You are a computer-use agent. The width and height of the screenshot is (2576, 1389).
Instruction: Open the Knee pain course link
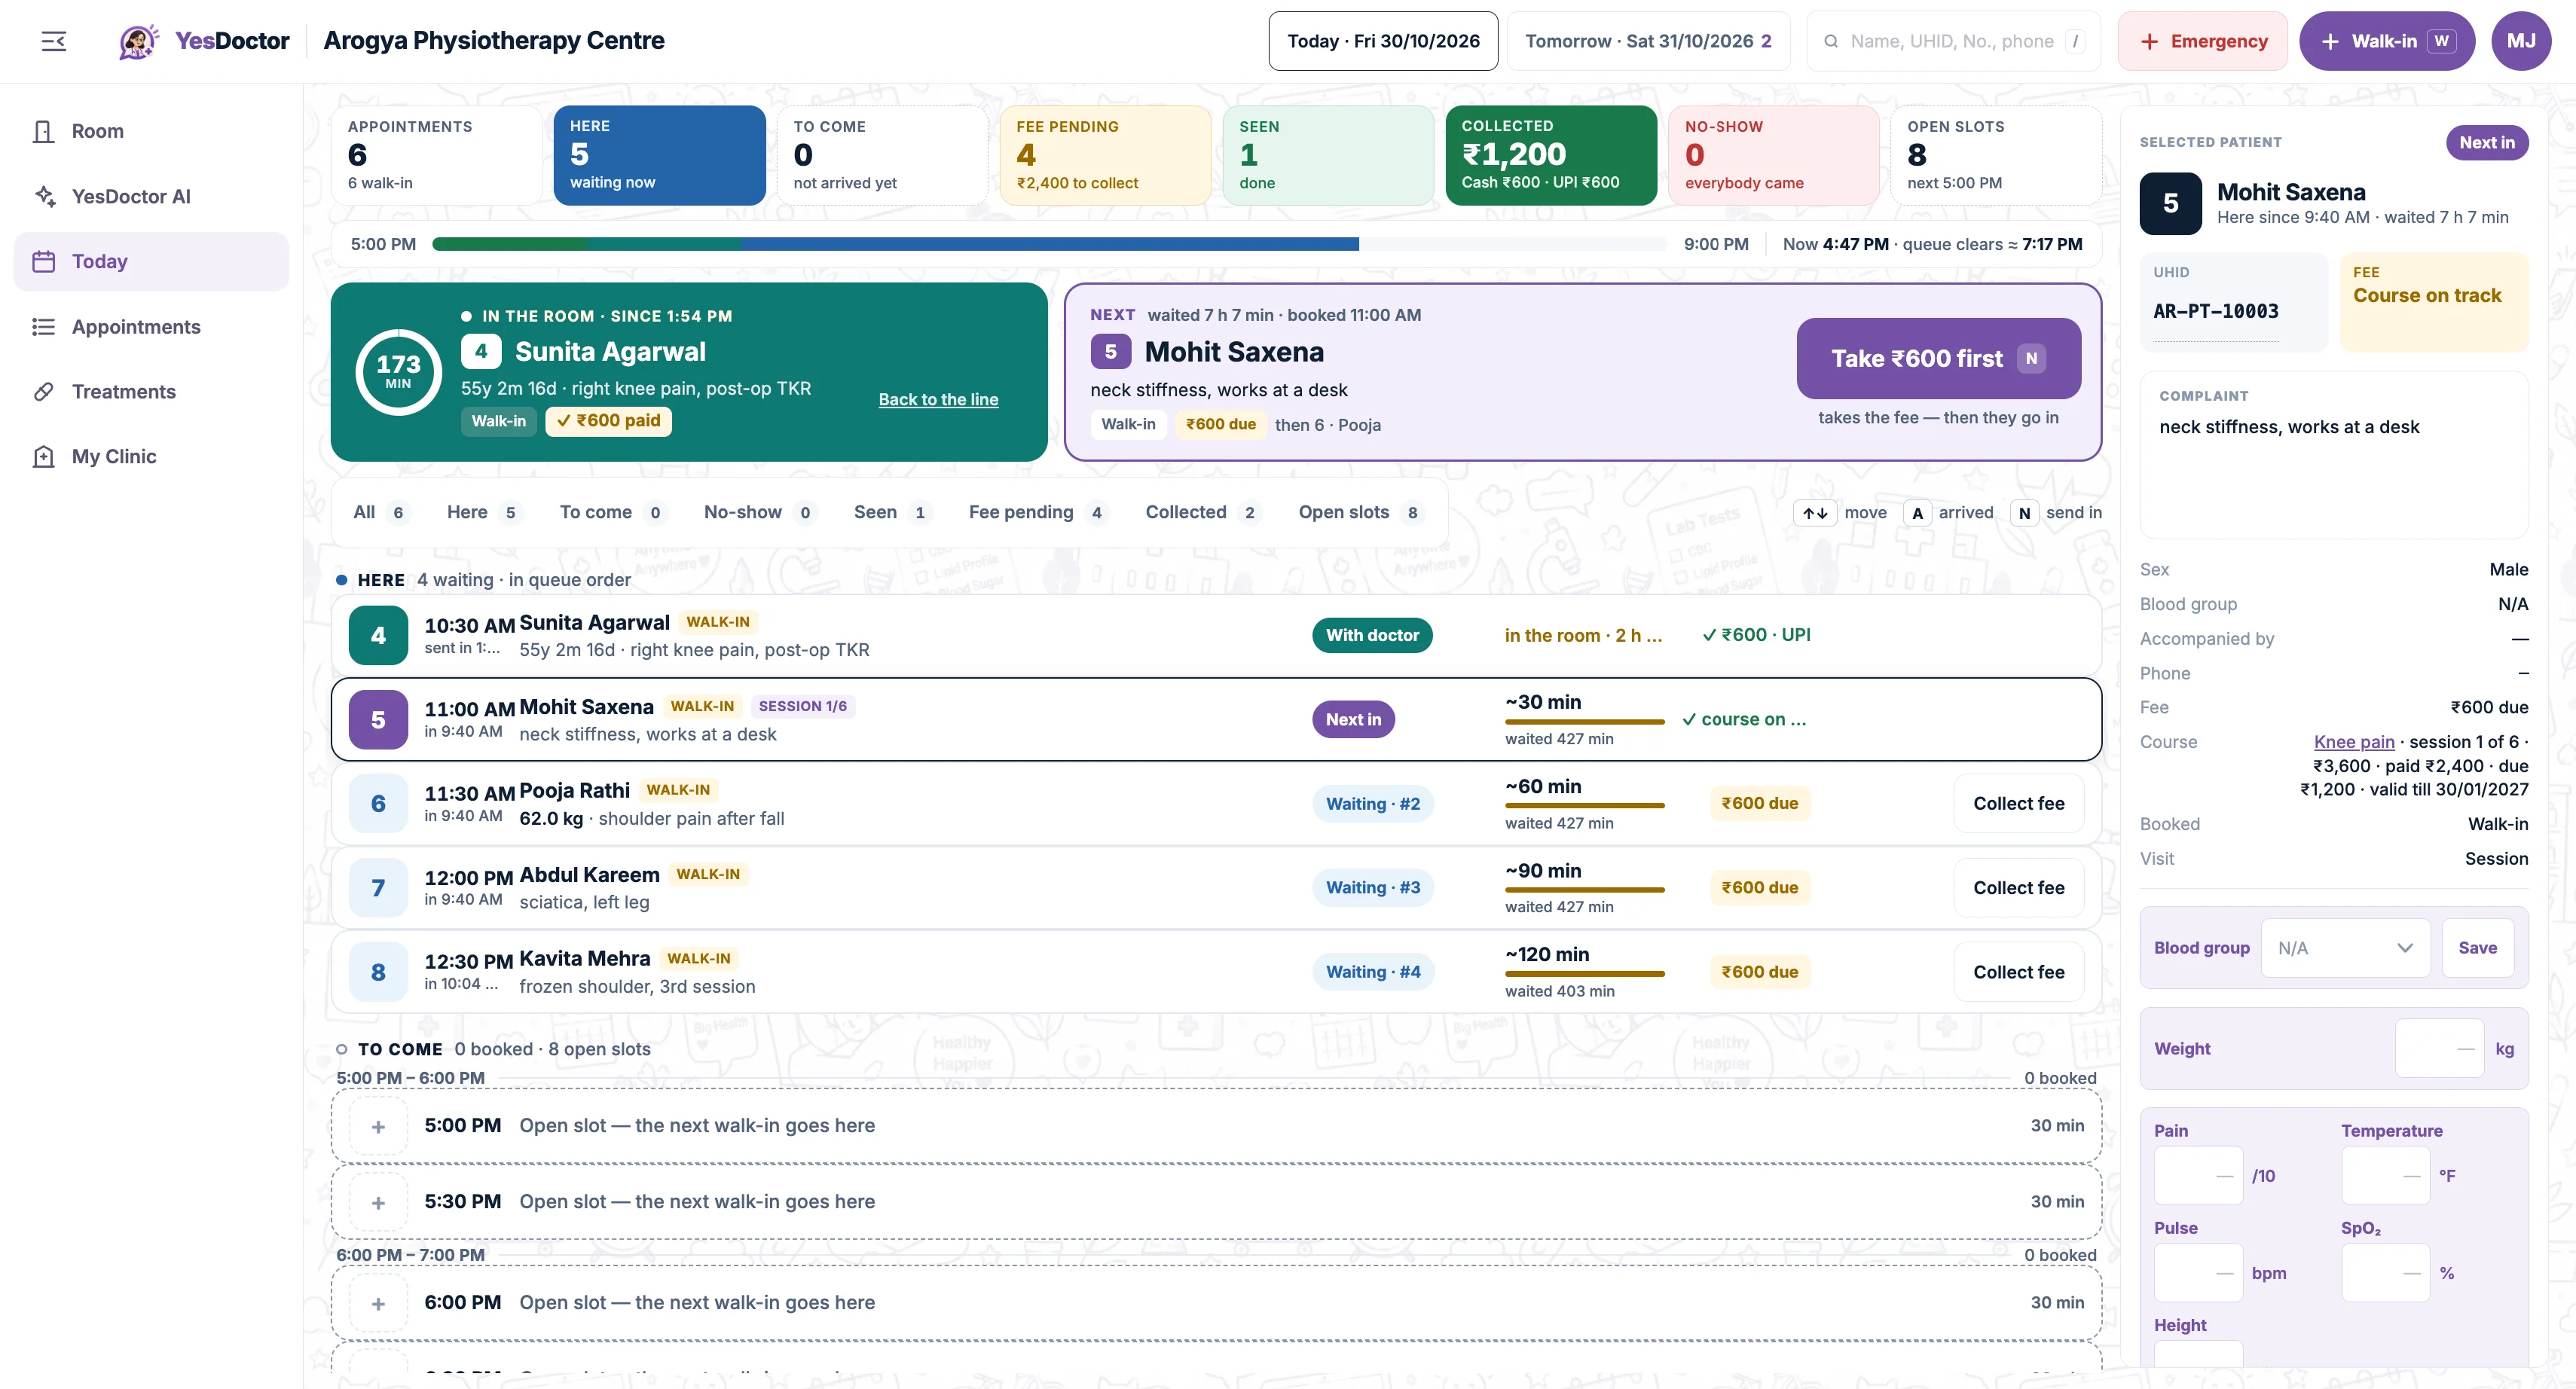click(x=2353, y=742)
